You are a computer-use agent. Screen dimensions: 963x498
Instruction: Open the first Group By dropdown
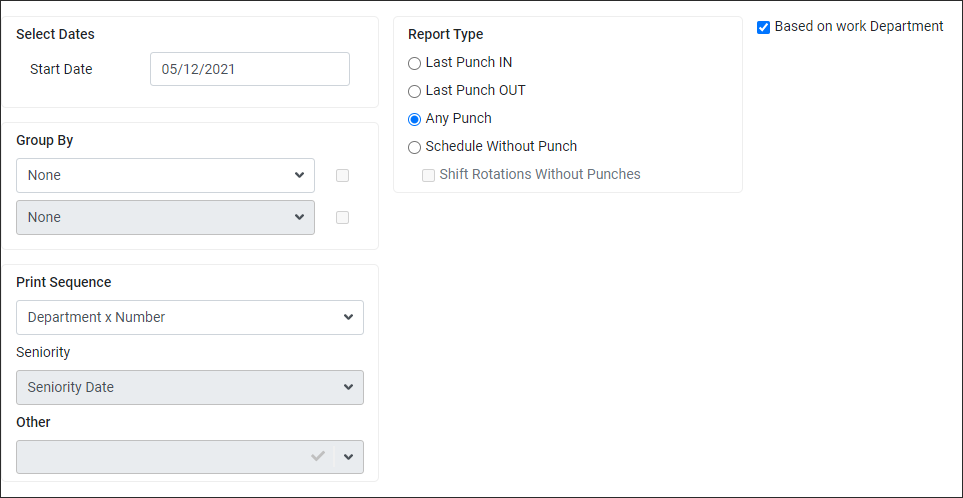tap(165, 176)
